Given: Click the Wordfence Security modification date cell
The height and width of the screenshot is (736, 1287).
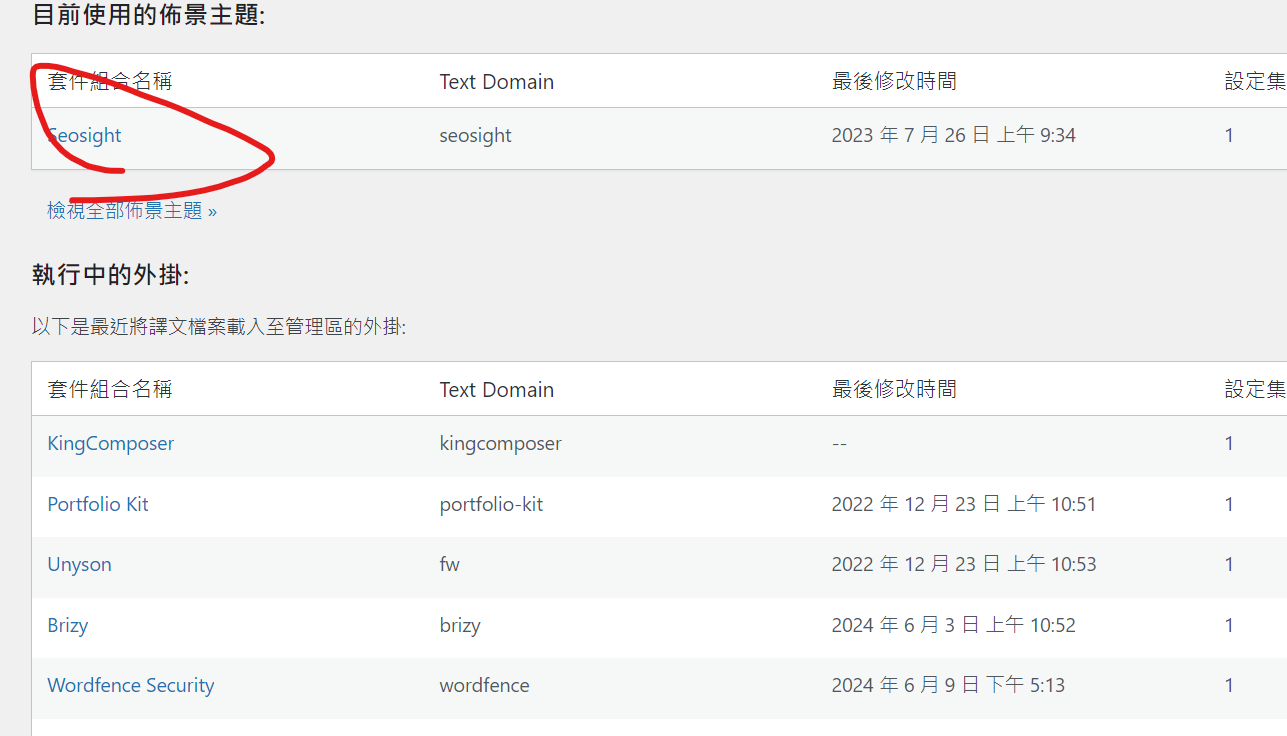Looking at the screenshot, I should click(948, 685).
